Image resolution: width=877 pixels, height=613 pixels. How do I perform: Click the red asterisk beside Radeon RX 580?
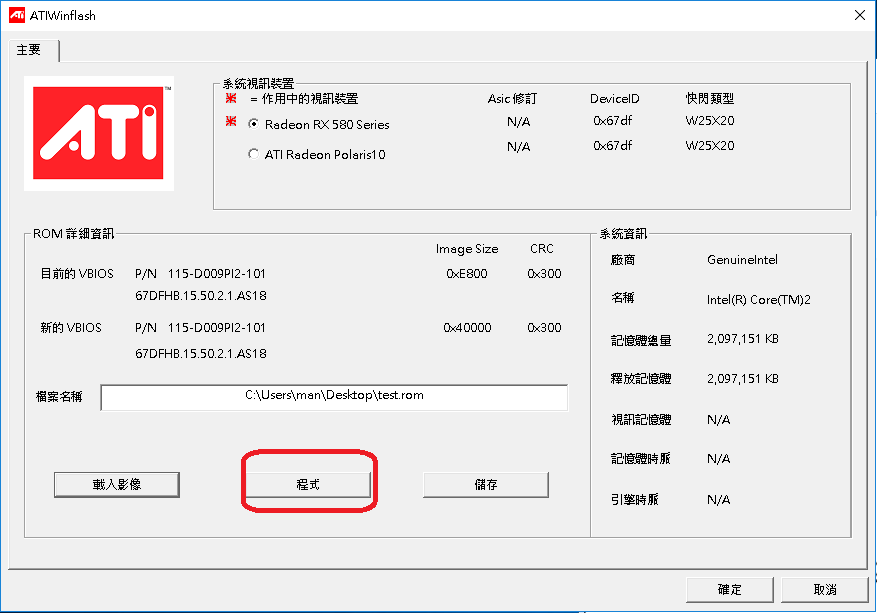tap(231, 121)
